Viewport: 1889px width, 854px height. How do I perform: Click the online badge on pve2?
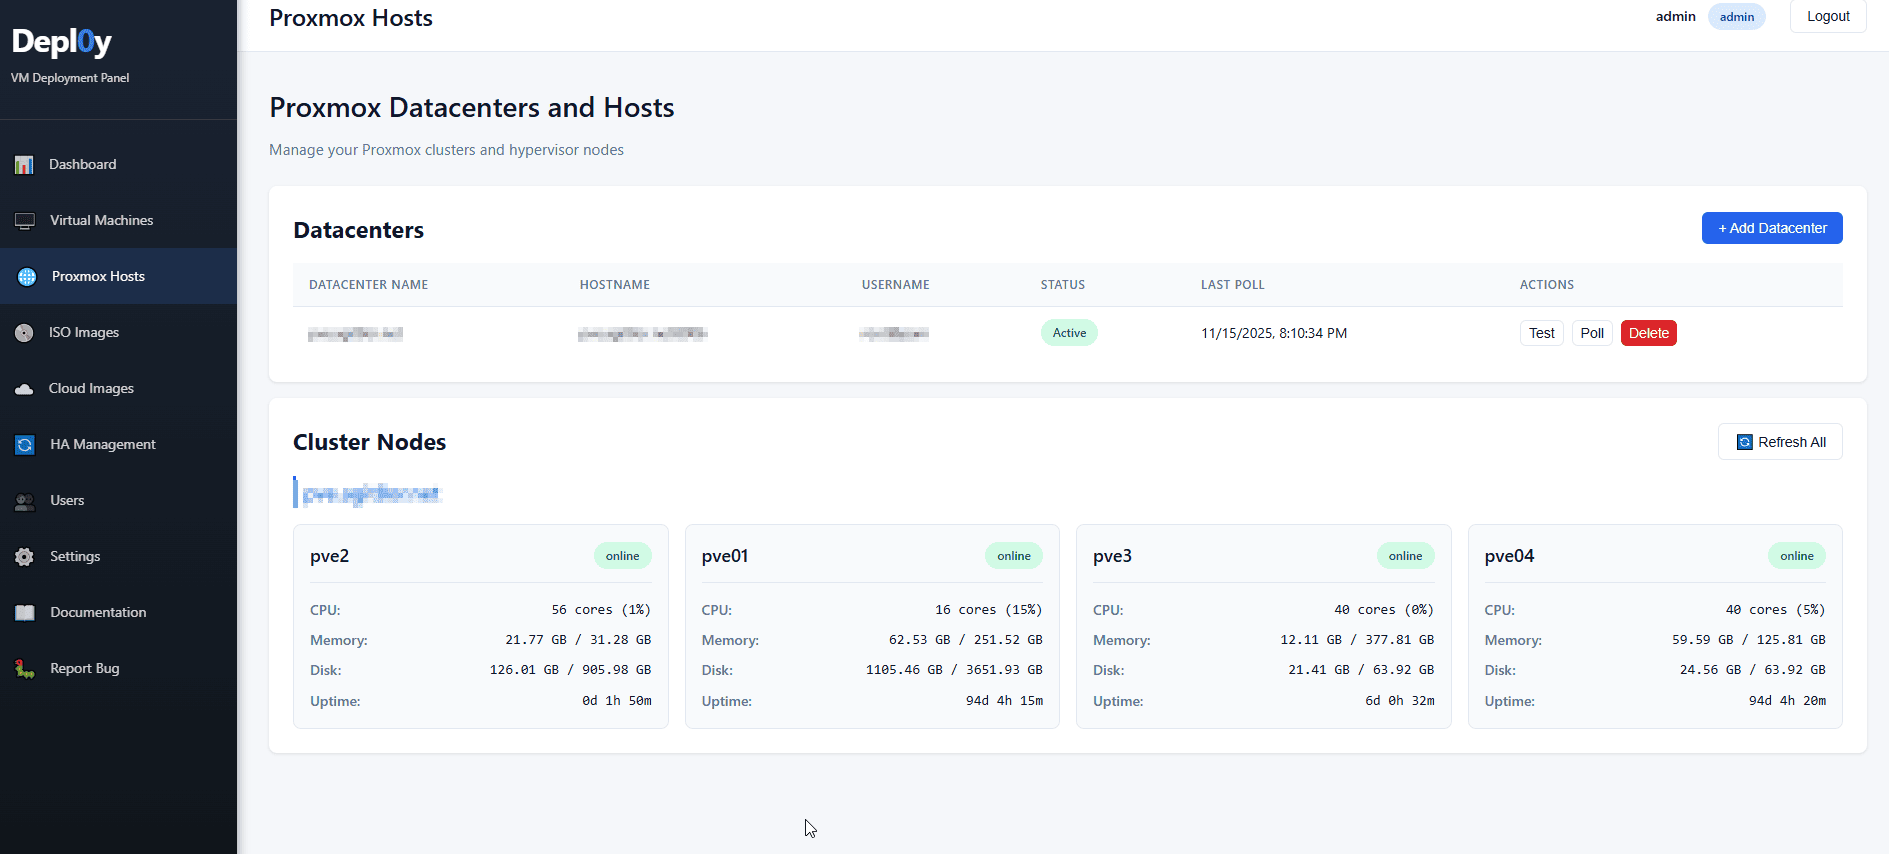point(622,556)
